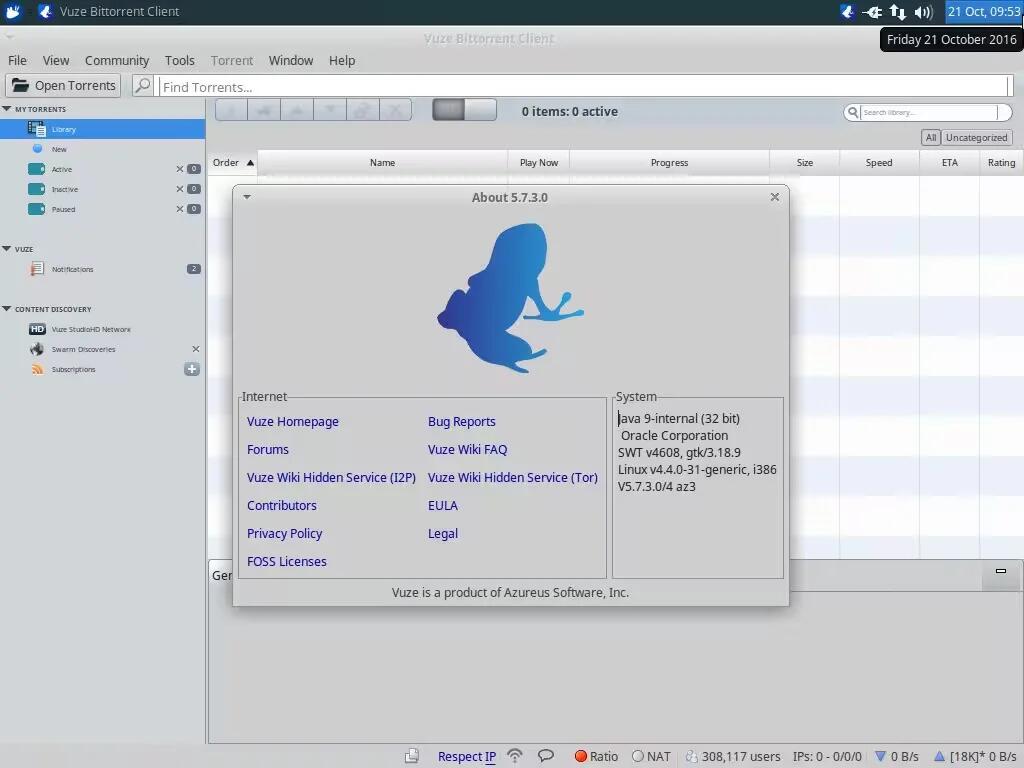This screenshot has width=1024, height=768.
Task: Focus the Find Torrents search field
Action: point(584,86)
